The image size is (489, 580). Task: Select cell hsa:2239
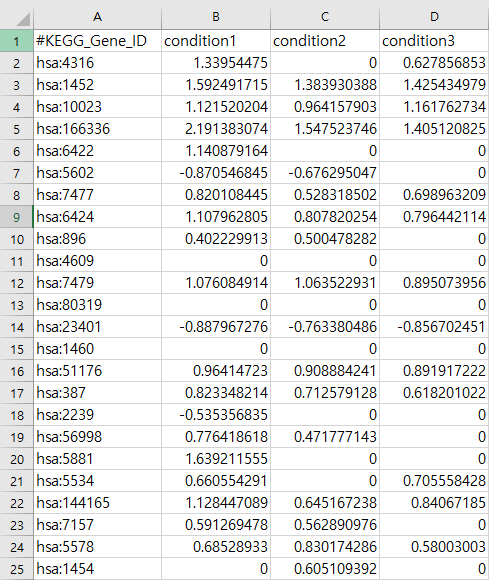[x=97, y=415]
